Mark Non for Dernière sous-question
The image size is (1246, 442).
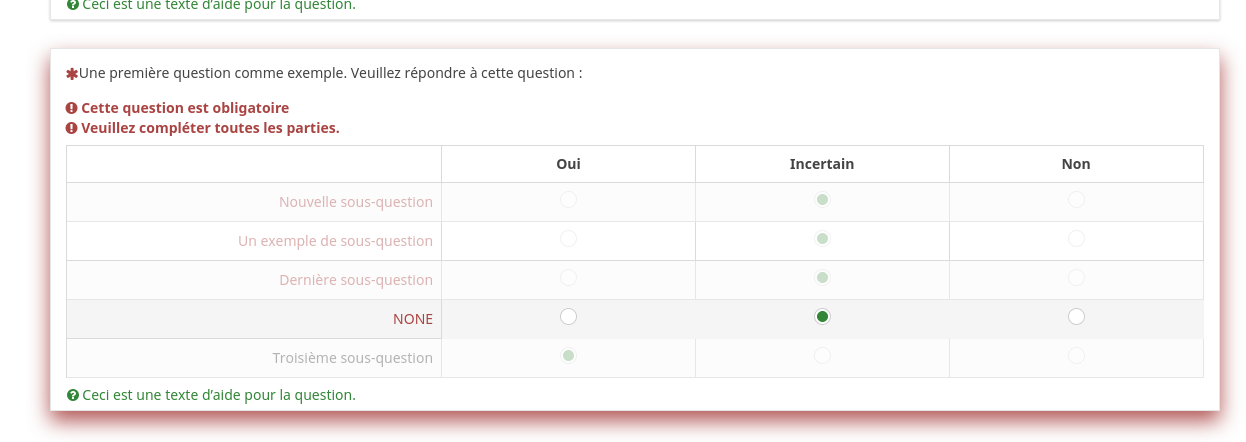[1076, 278]
